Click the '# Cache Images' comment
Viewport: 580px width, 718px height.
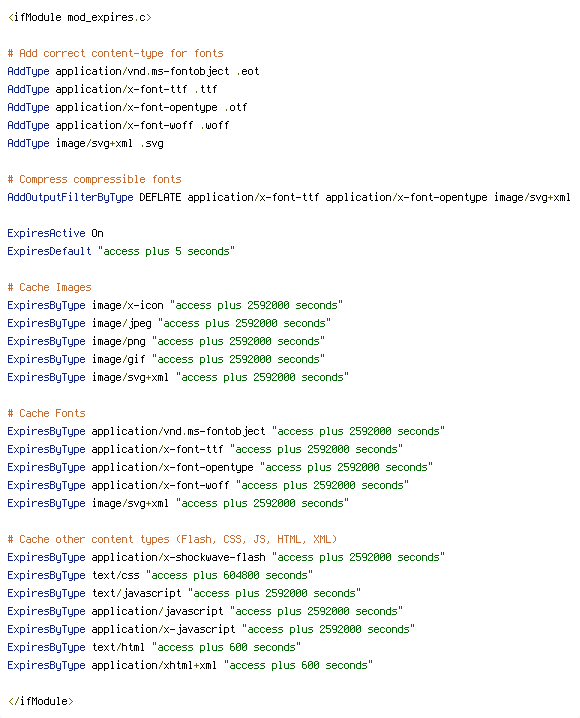49,288
